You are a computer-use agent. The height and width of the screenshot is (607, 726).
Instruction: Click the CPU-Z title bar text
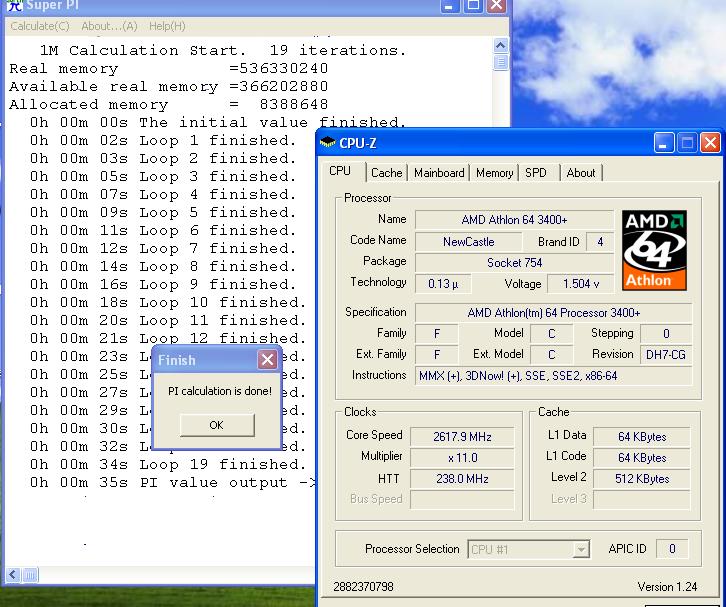point(357,143)
